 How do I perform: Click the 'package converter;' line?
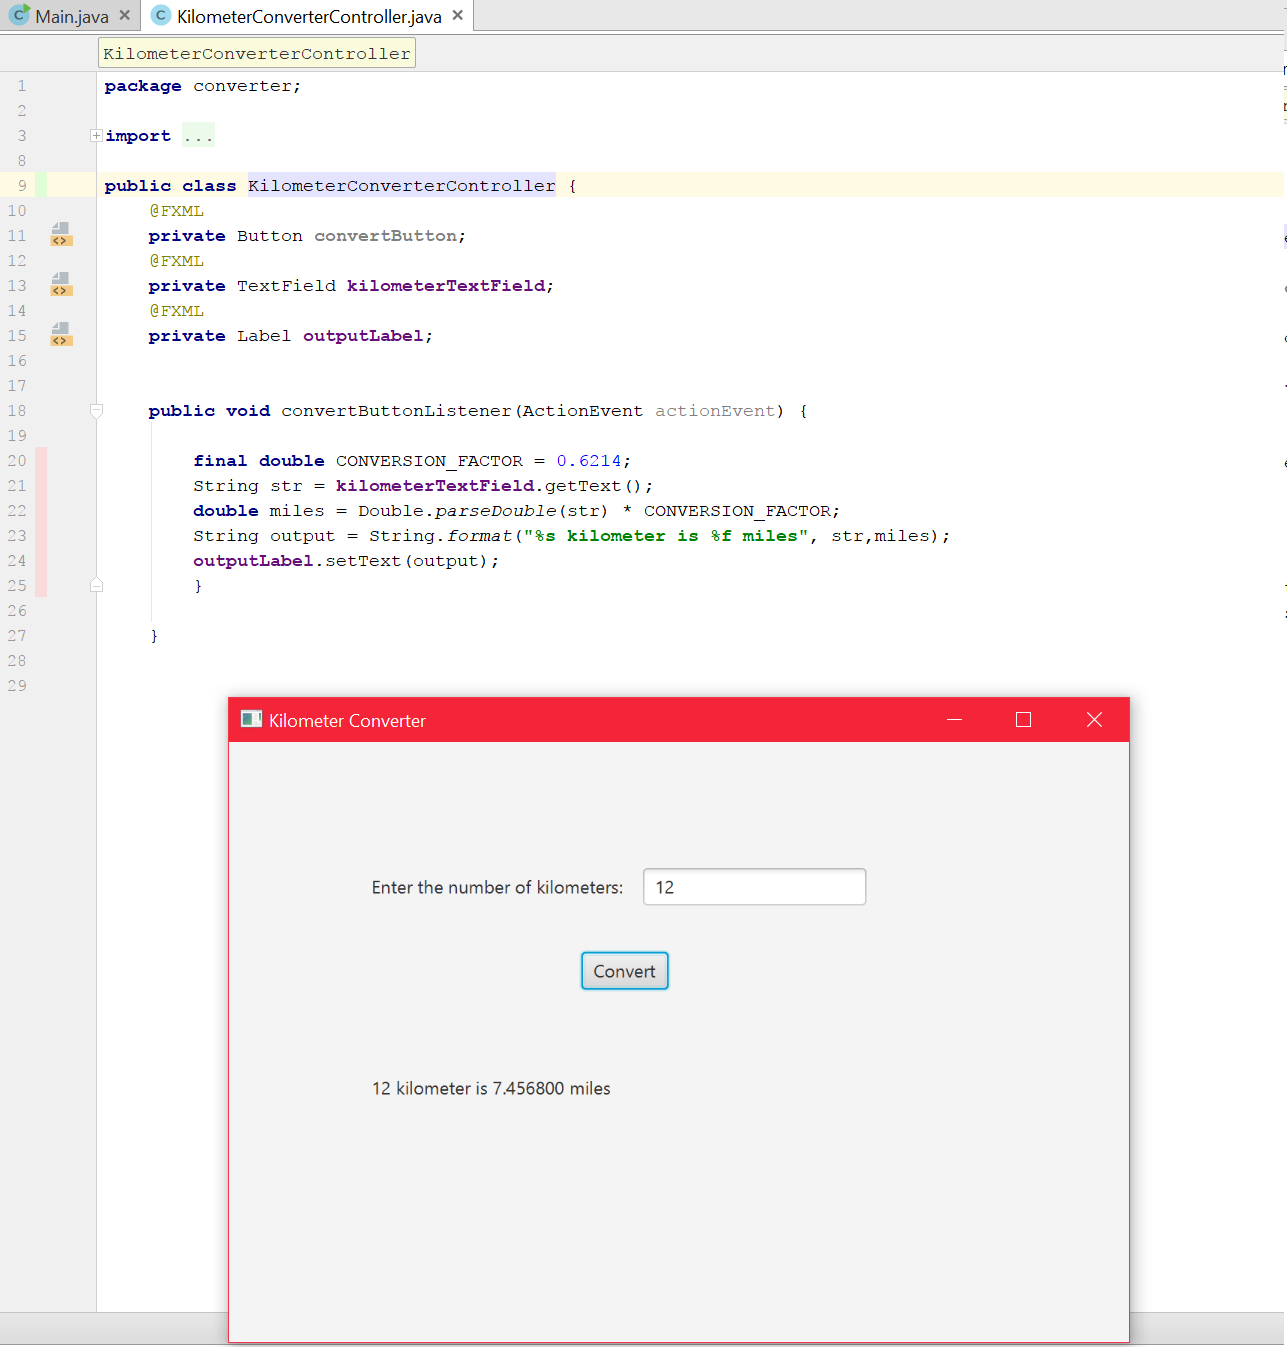(x=202, y=86)
